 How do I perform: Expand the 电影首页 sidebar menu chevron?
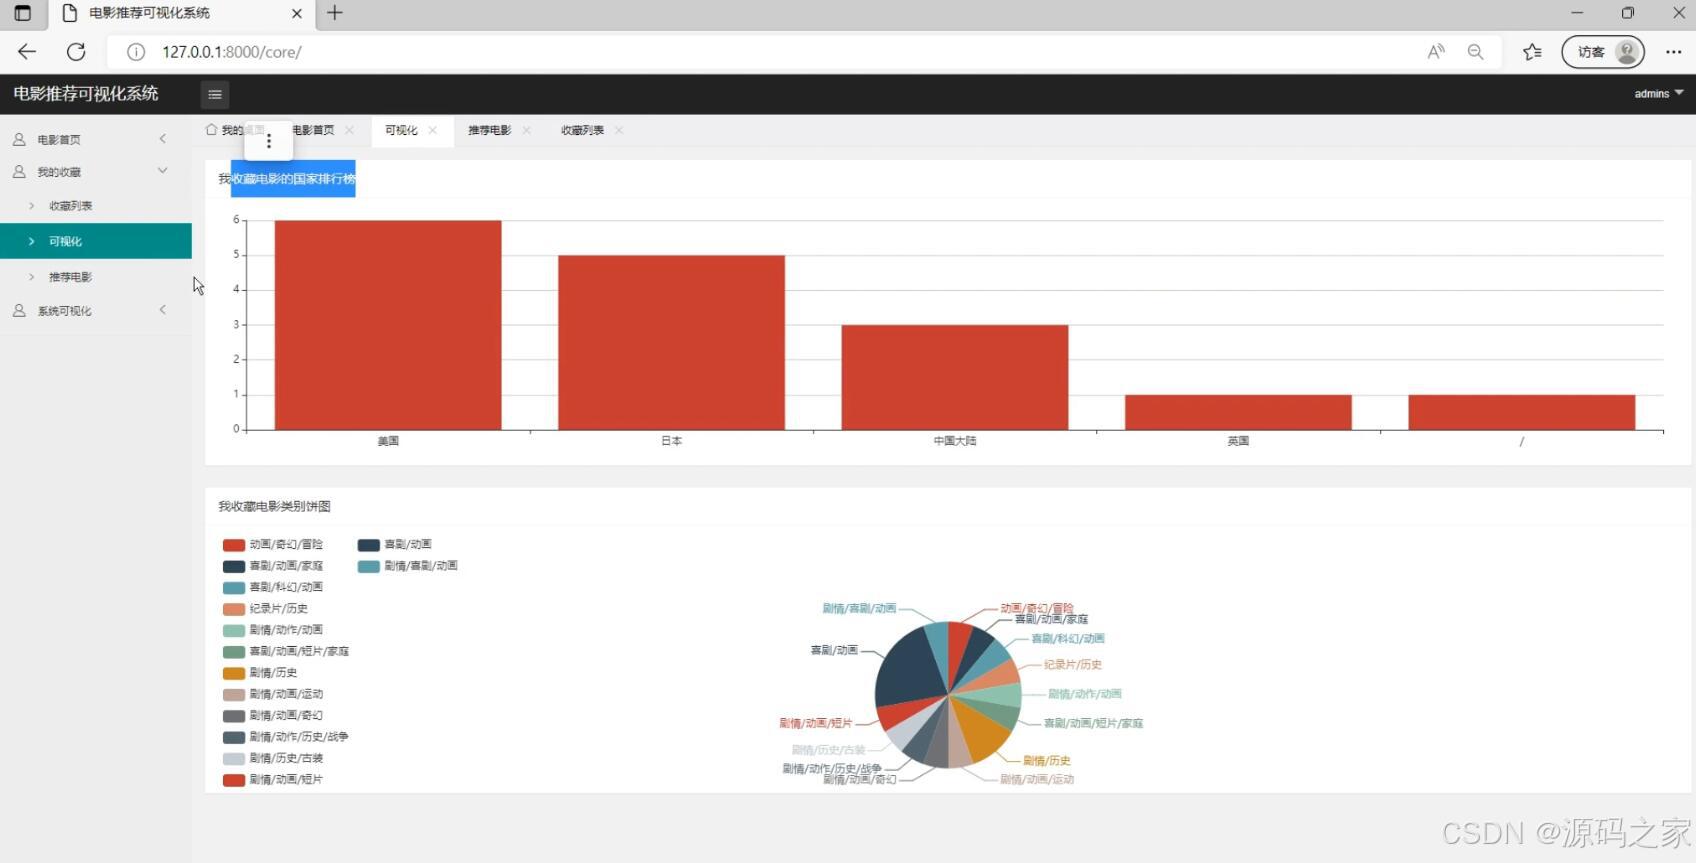coord(163,139)
